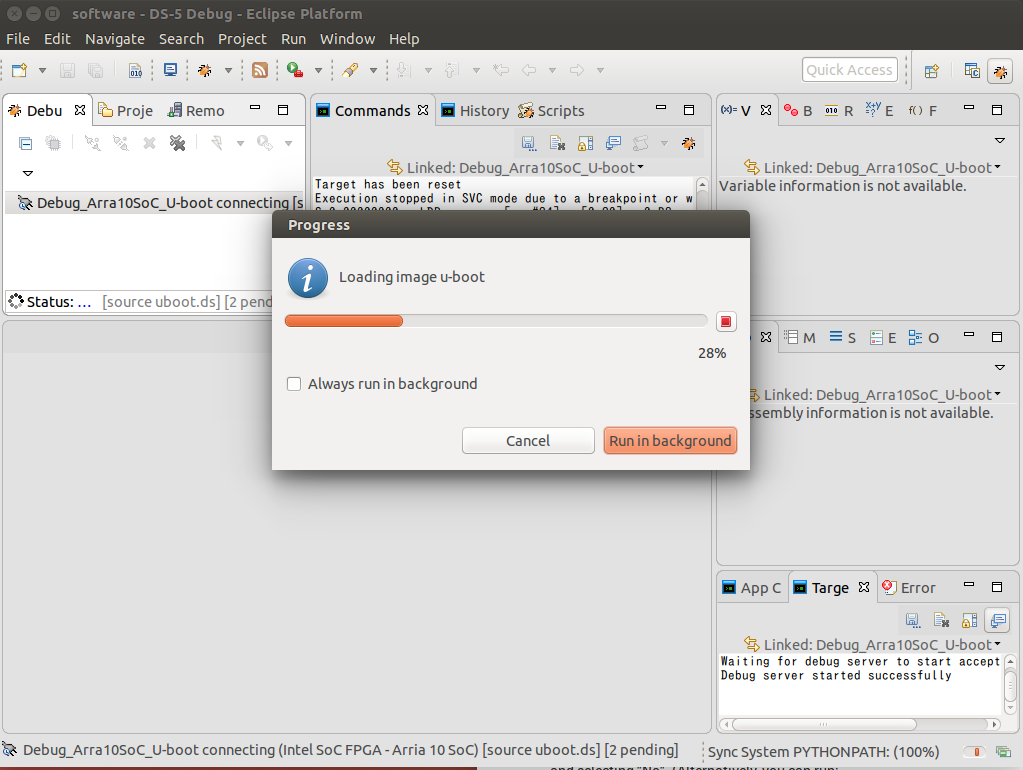This screenshot has height=770, width=1023.
Task: Click the Run launch icon in toolbar
Action: [295, 70]
